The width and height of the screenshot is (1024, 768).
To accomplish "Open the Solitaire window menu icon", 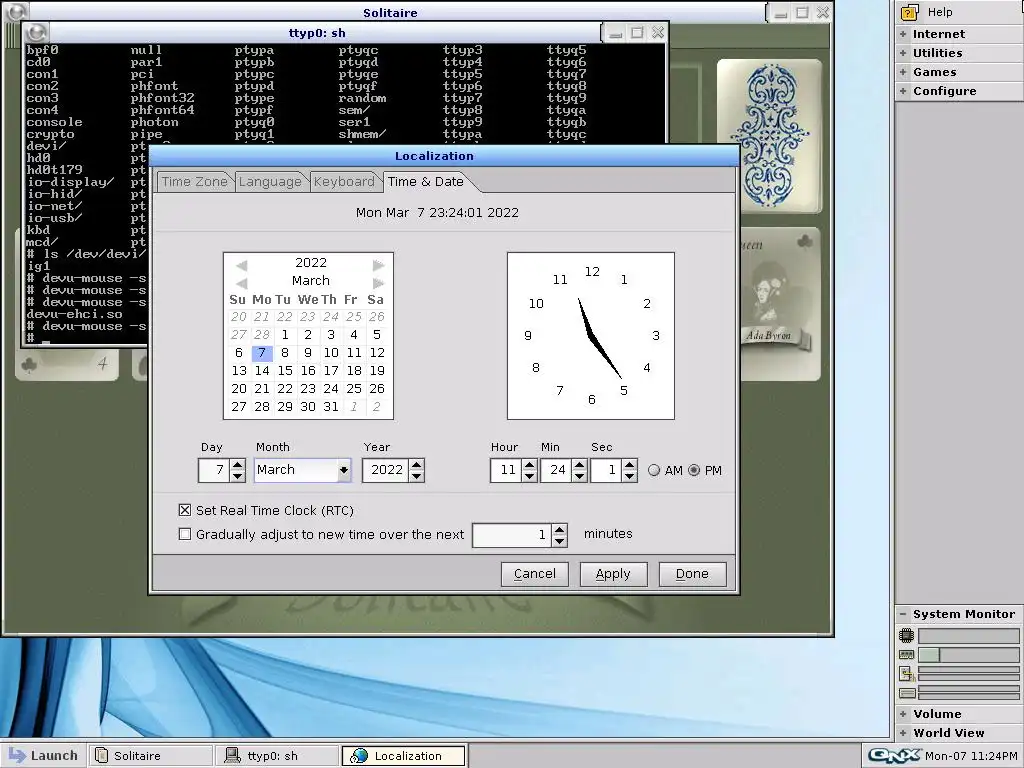I will click(x=16, y=11).
